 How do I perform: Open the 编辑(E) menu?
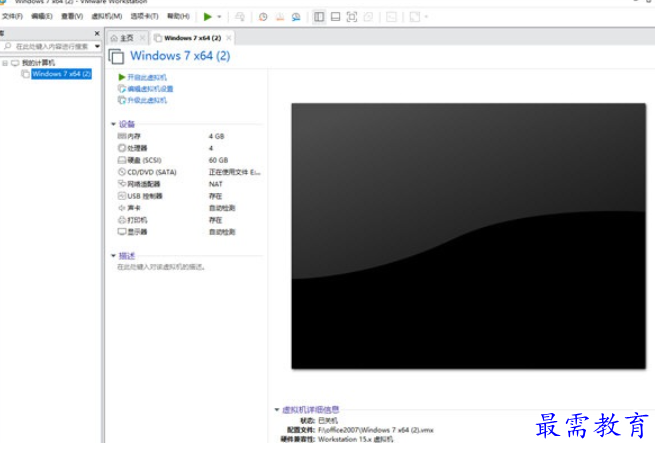point(42,16)
